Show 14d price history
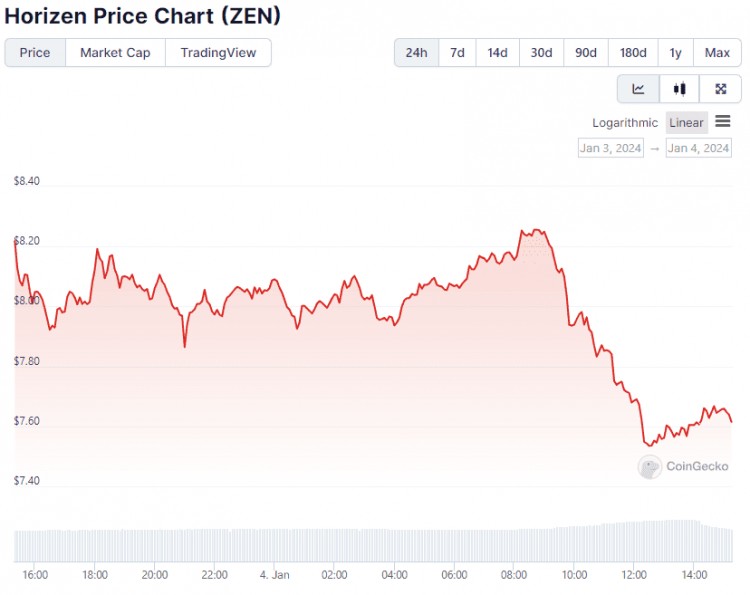Screen dimensions: 750x595 [497, 53]
